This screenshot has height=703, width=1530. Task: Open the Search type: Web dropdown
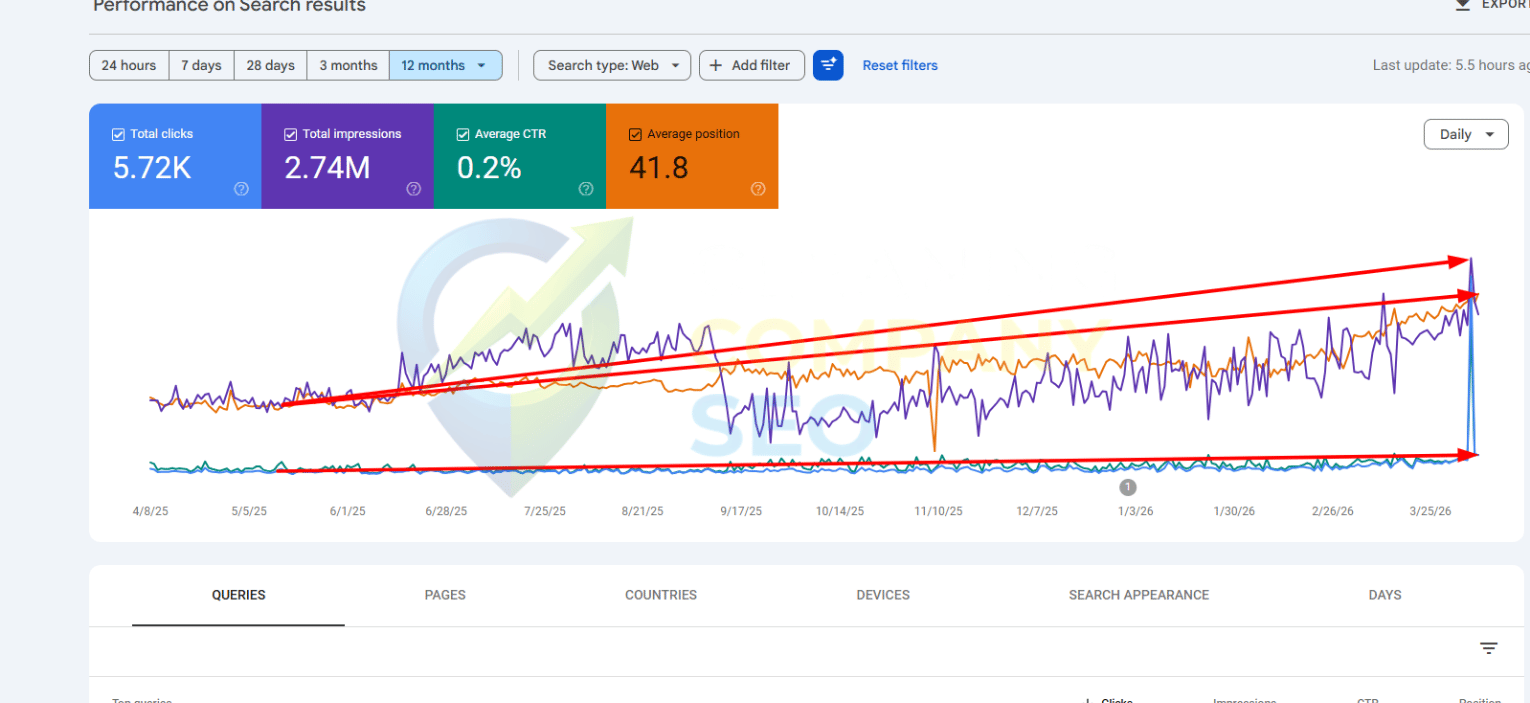click(611, 65)
